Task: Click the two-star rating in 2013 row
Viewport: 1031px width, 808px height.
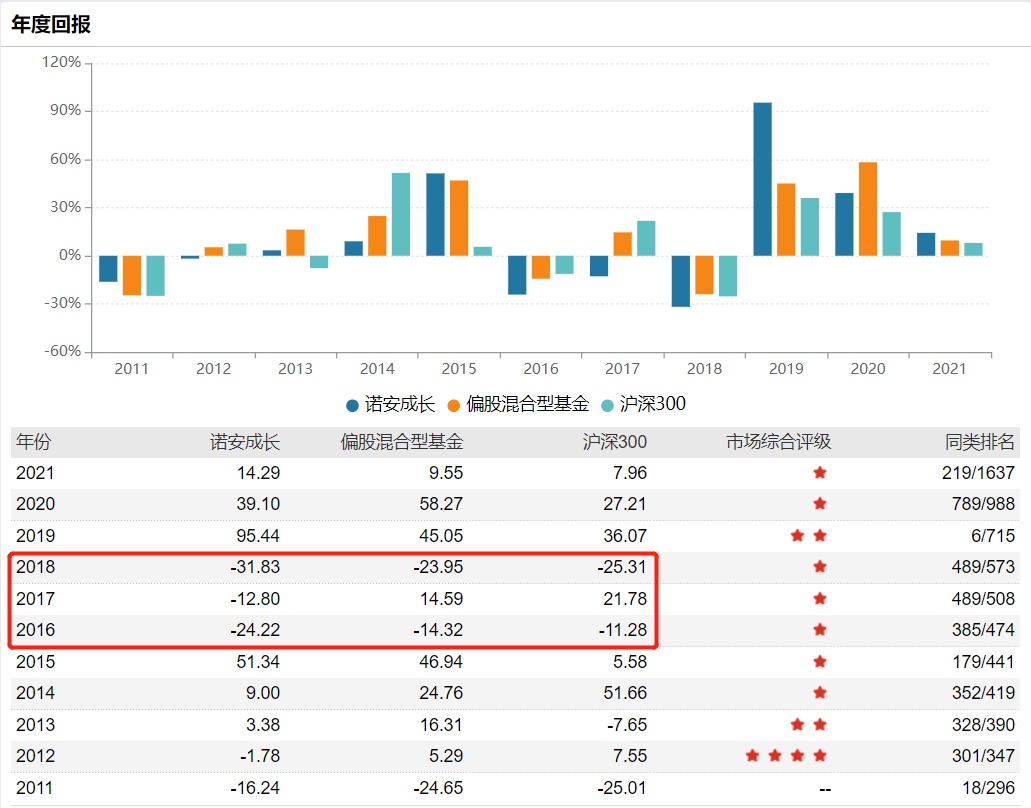Action: click(x=809, y=725)
